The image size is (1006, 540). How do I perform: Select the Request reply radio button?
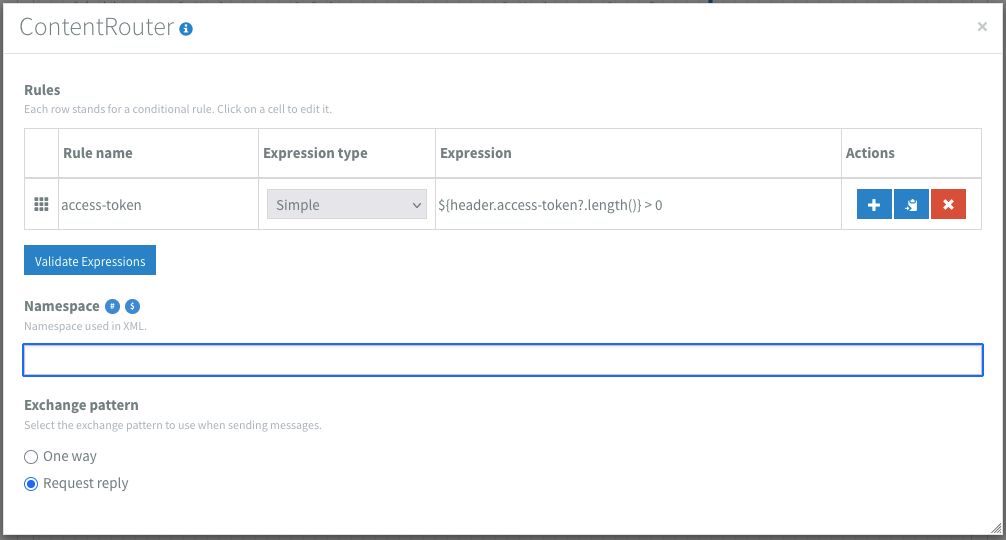(x=31, y=484)
